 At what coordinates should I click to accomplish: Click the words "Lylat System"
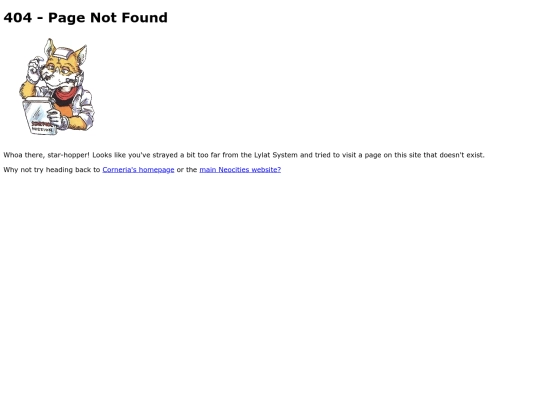coord(276,155)
